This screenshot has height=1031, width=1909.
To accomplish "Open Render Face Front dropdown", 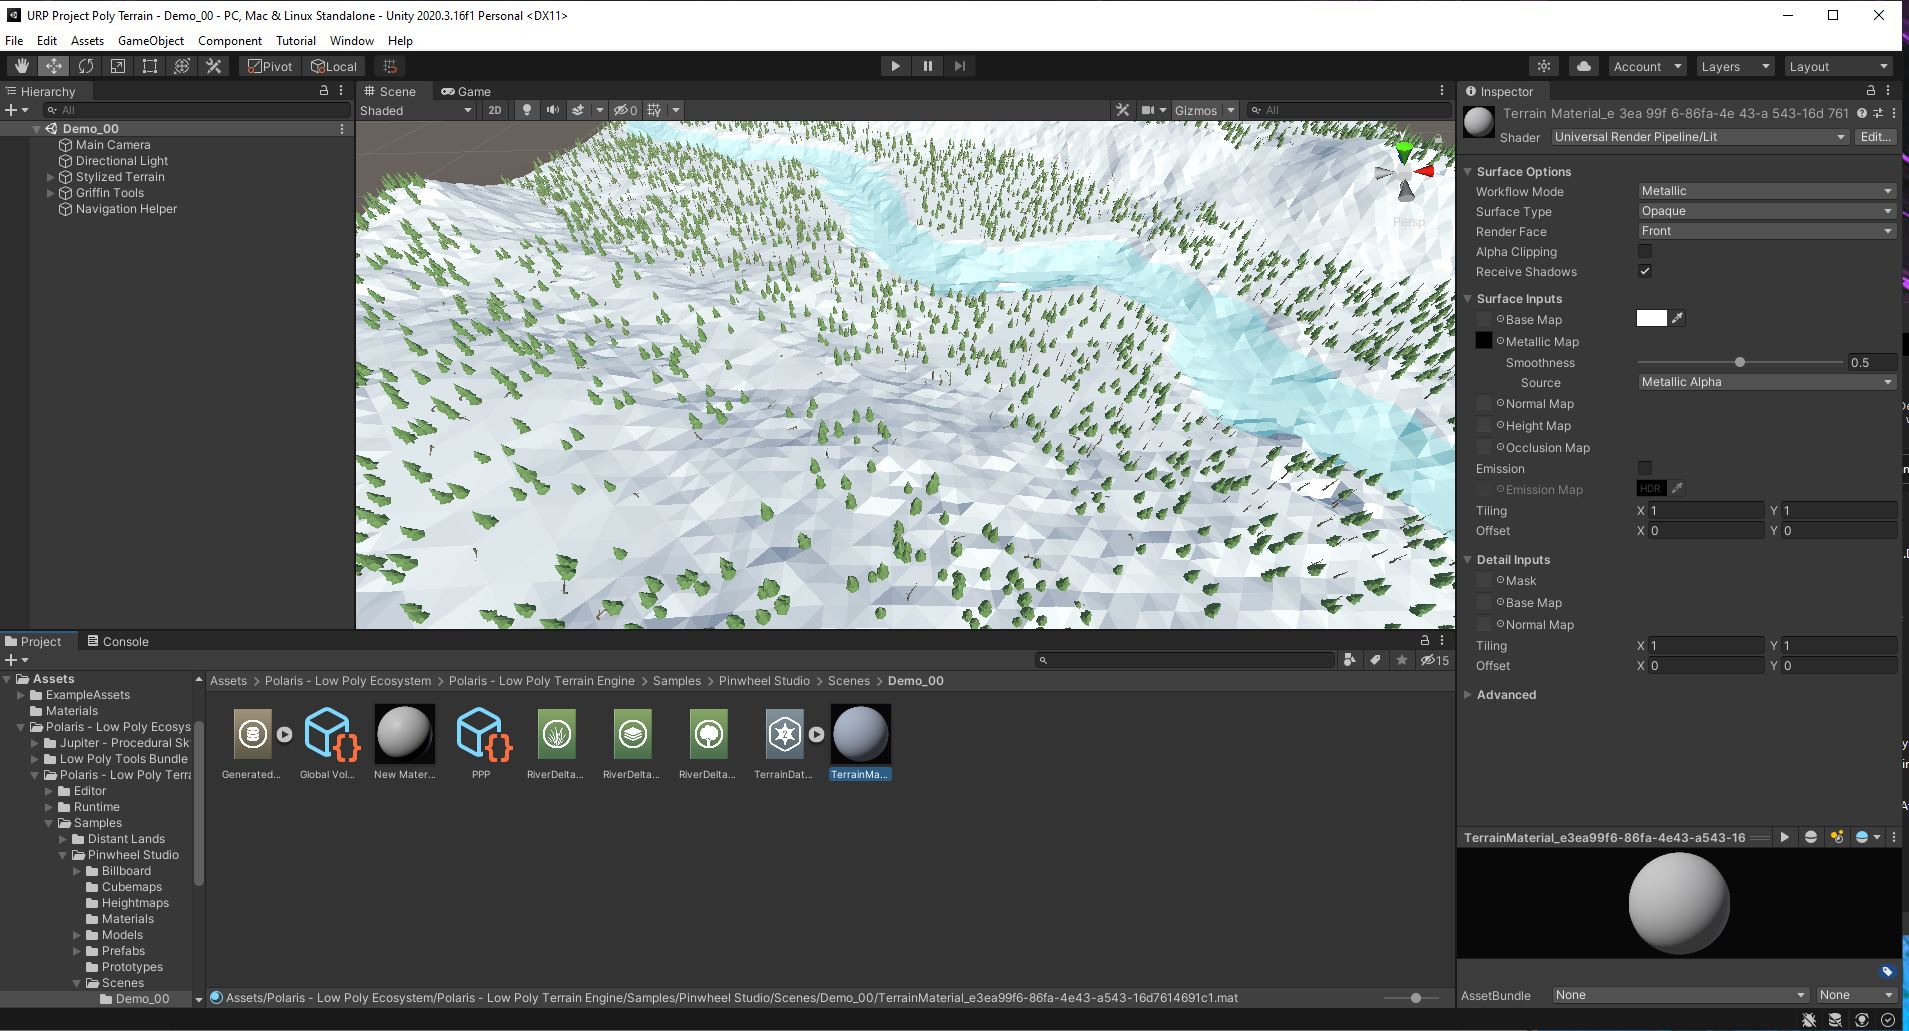I will point(1767,231).
